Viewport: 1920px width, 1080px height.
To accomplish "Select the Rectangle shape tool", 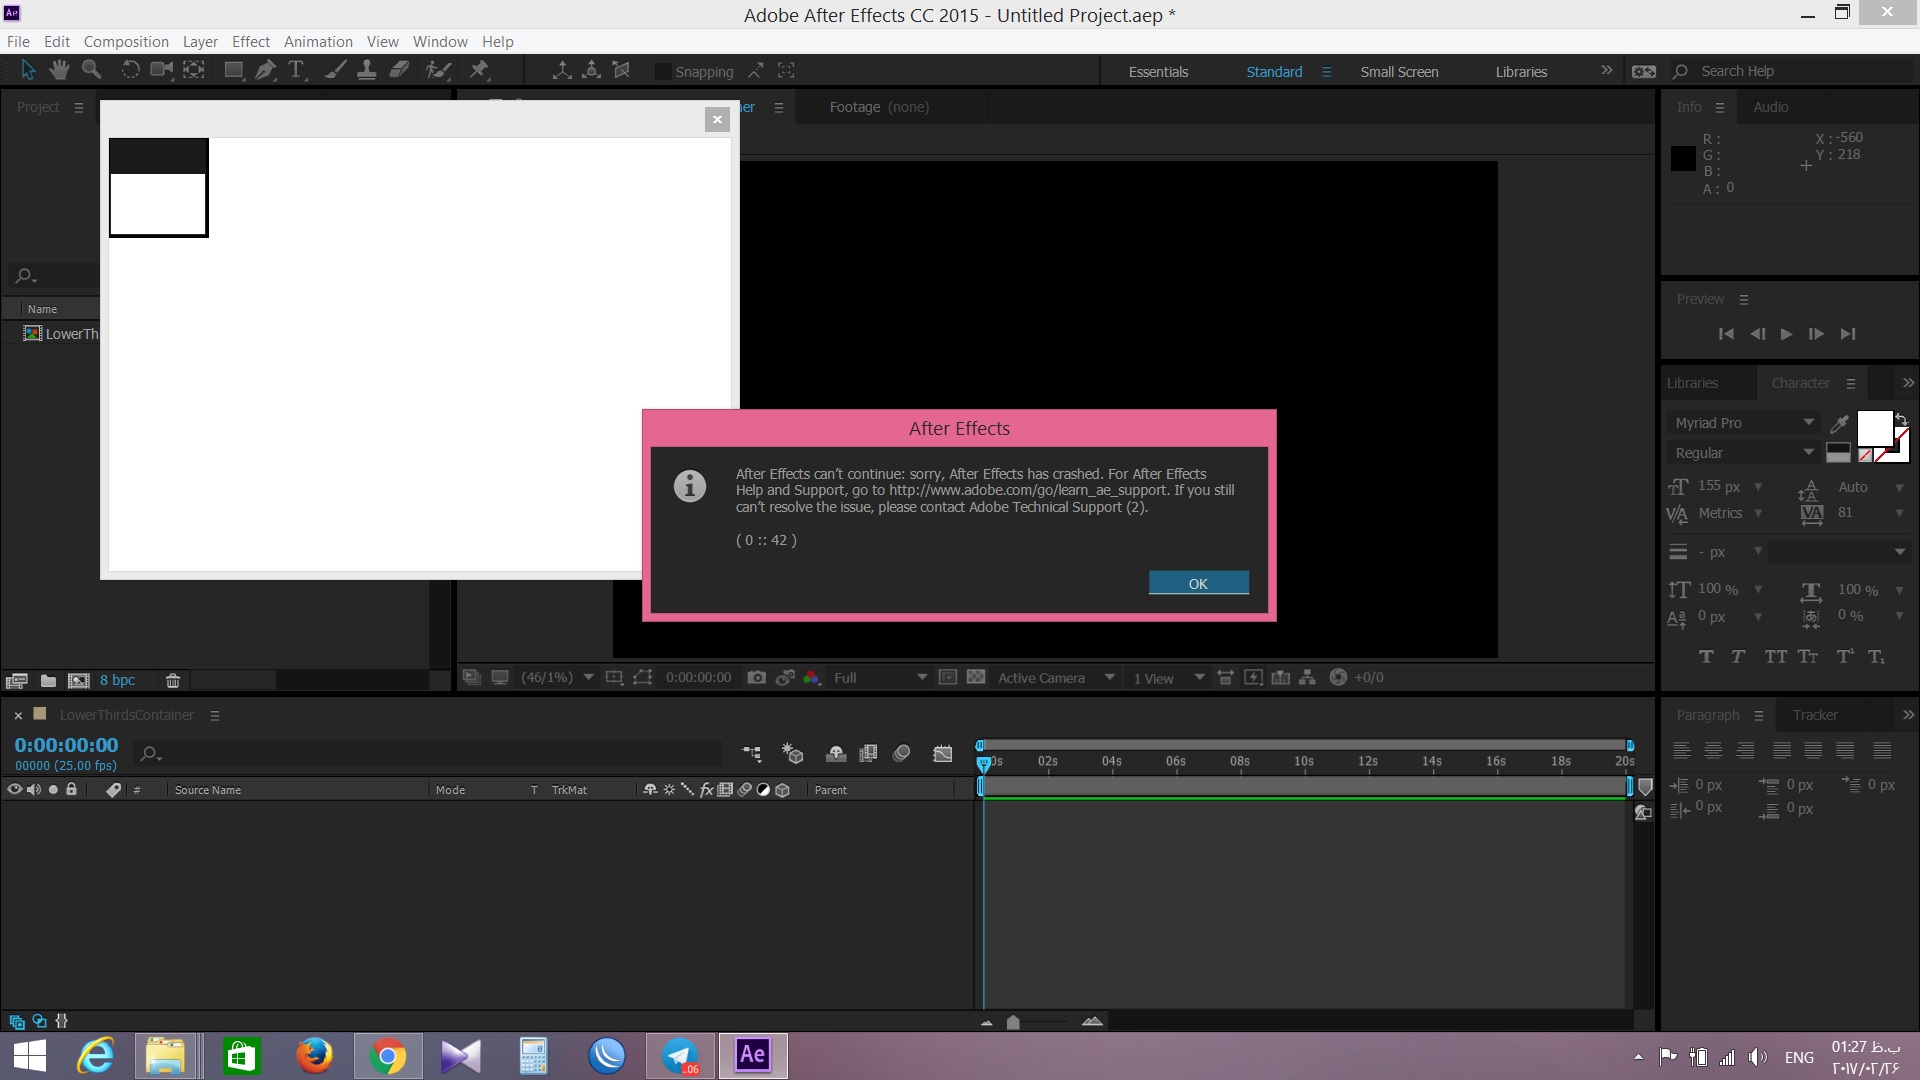I will tap(234, 70).
